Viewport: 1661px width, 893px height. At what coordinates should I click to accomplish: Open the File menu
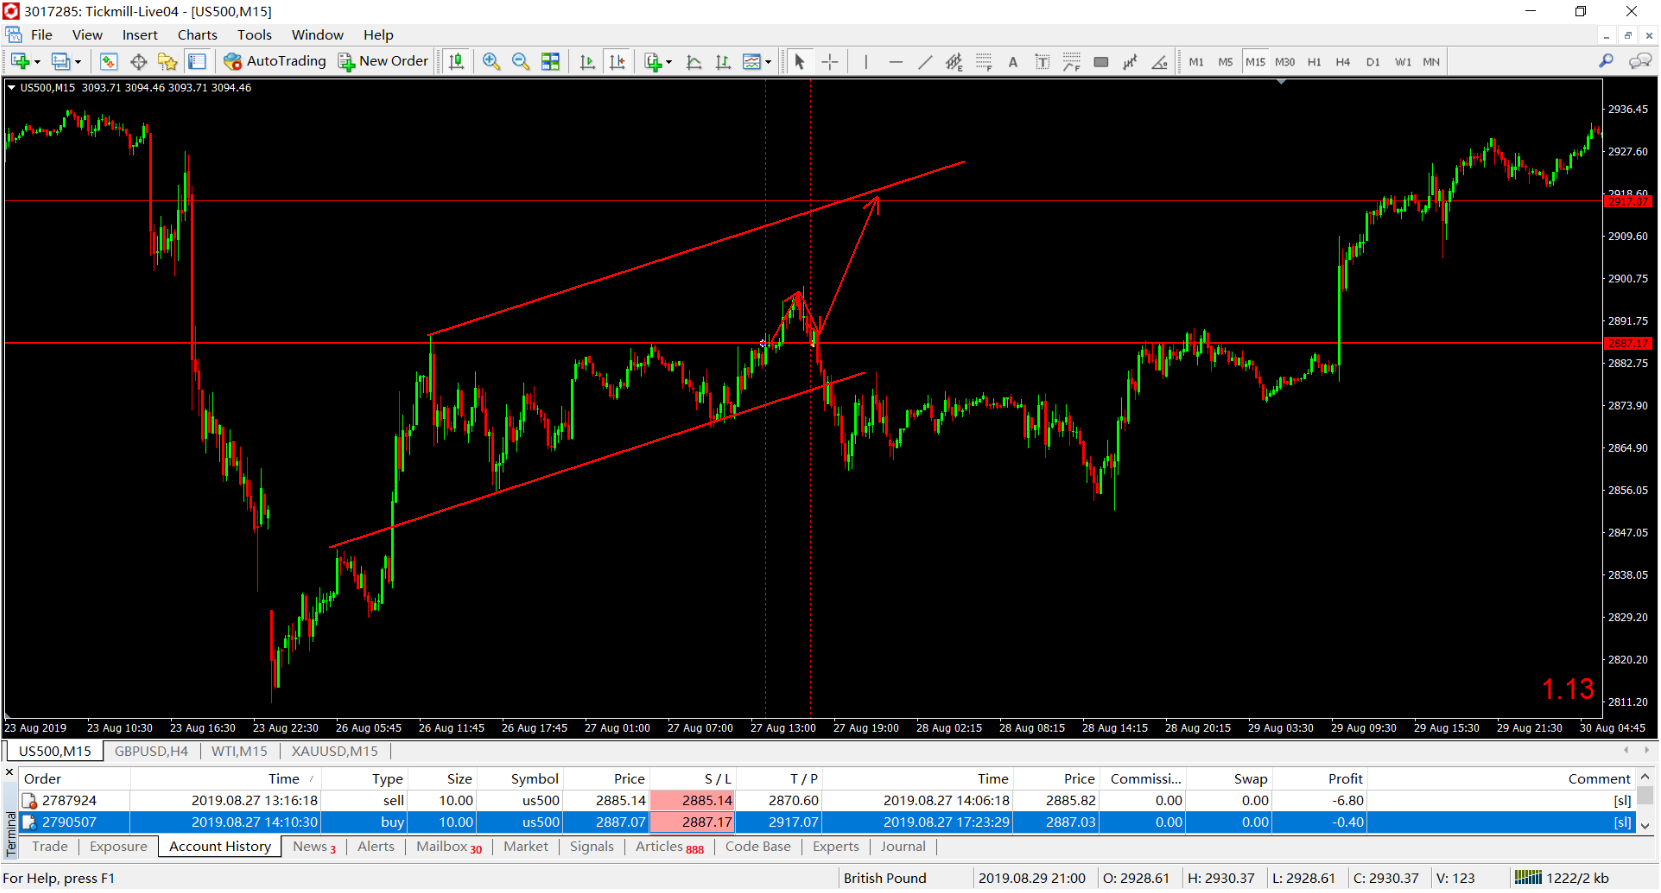pos(42,35)
